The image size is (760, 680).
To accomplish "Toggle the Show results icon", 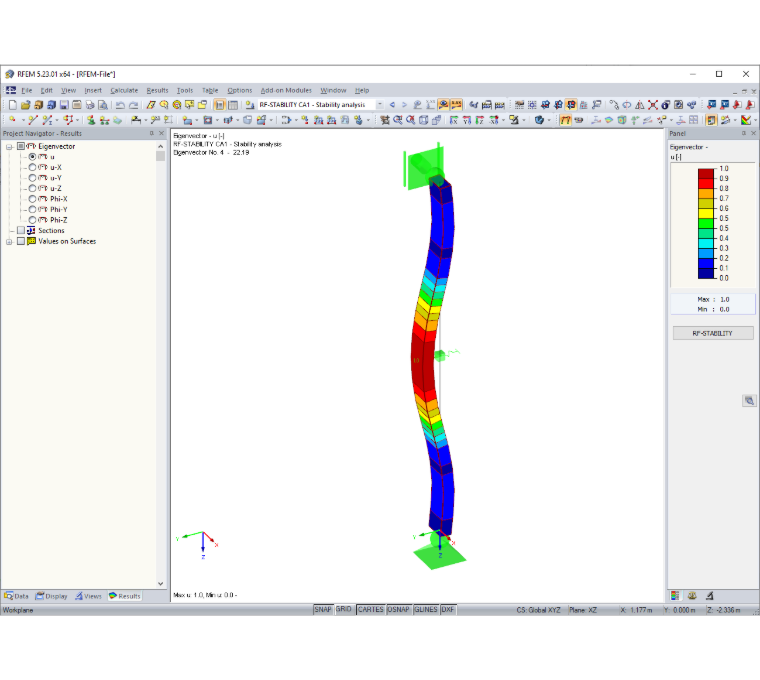I will click(x=443, y=105).
